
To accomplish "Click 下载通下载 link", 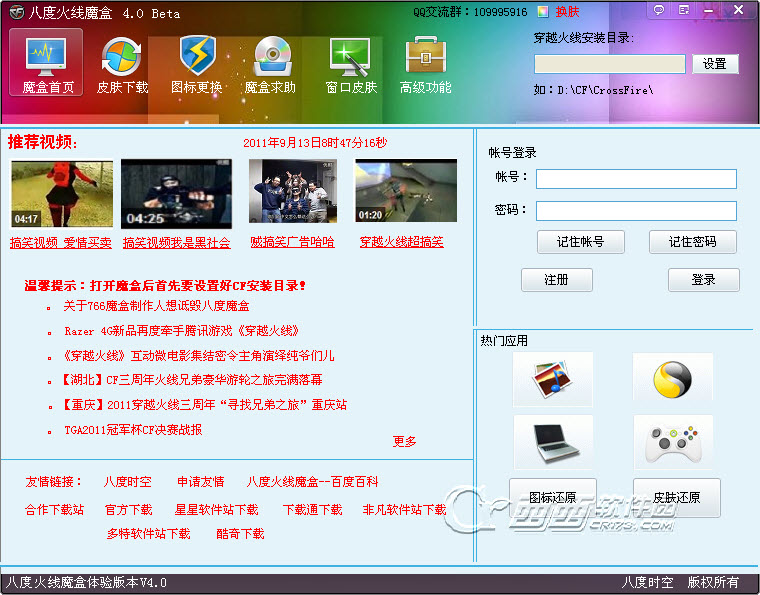I will coord(313,510).
